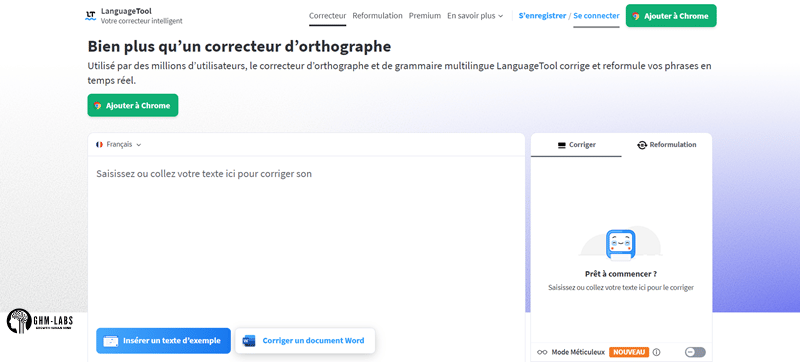Click the French flag icon
The height and width of the screenshot is (362, 800).
(x=99, y=144)
